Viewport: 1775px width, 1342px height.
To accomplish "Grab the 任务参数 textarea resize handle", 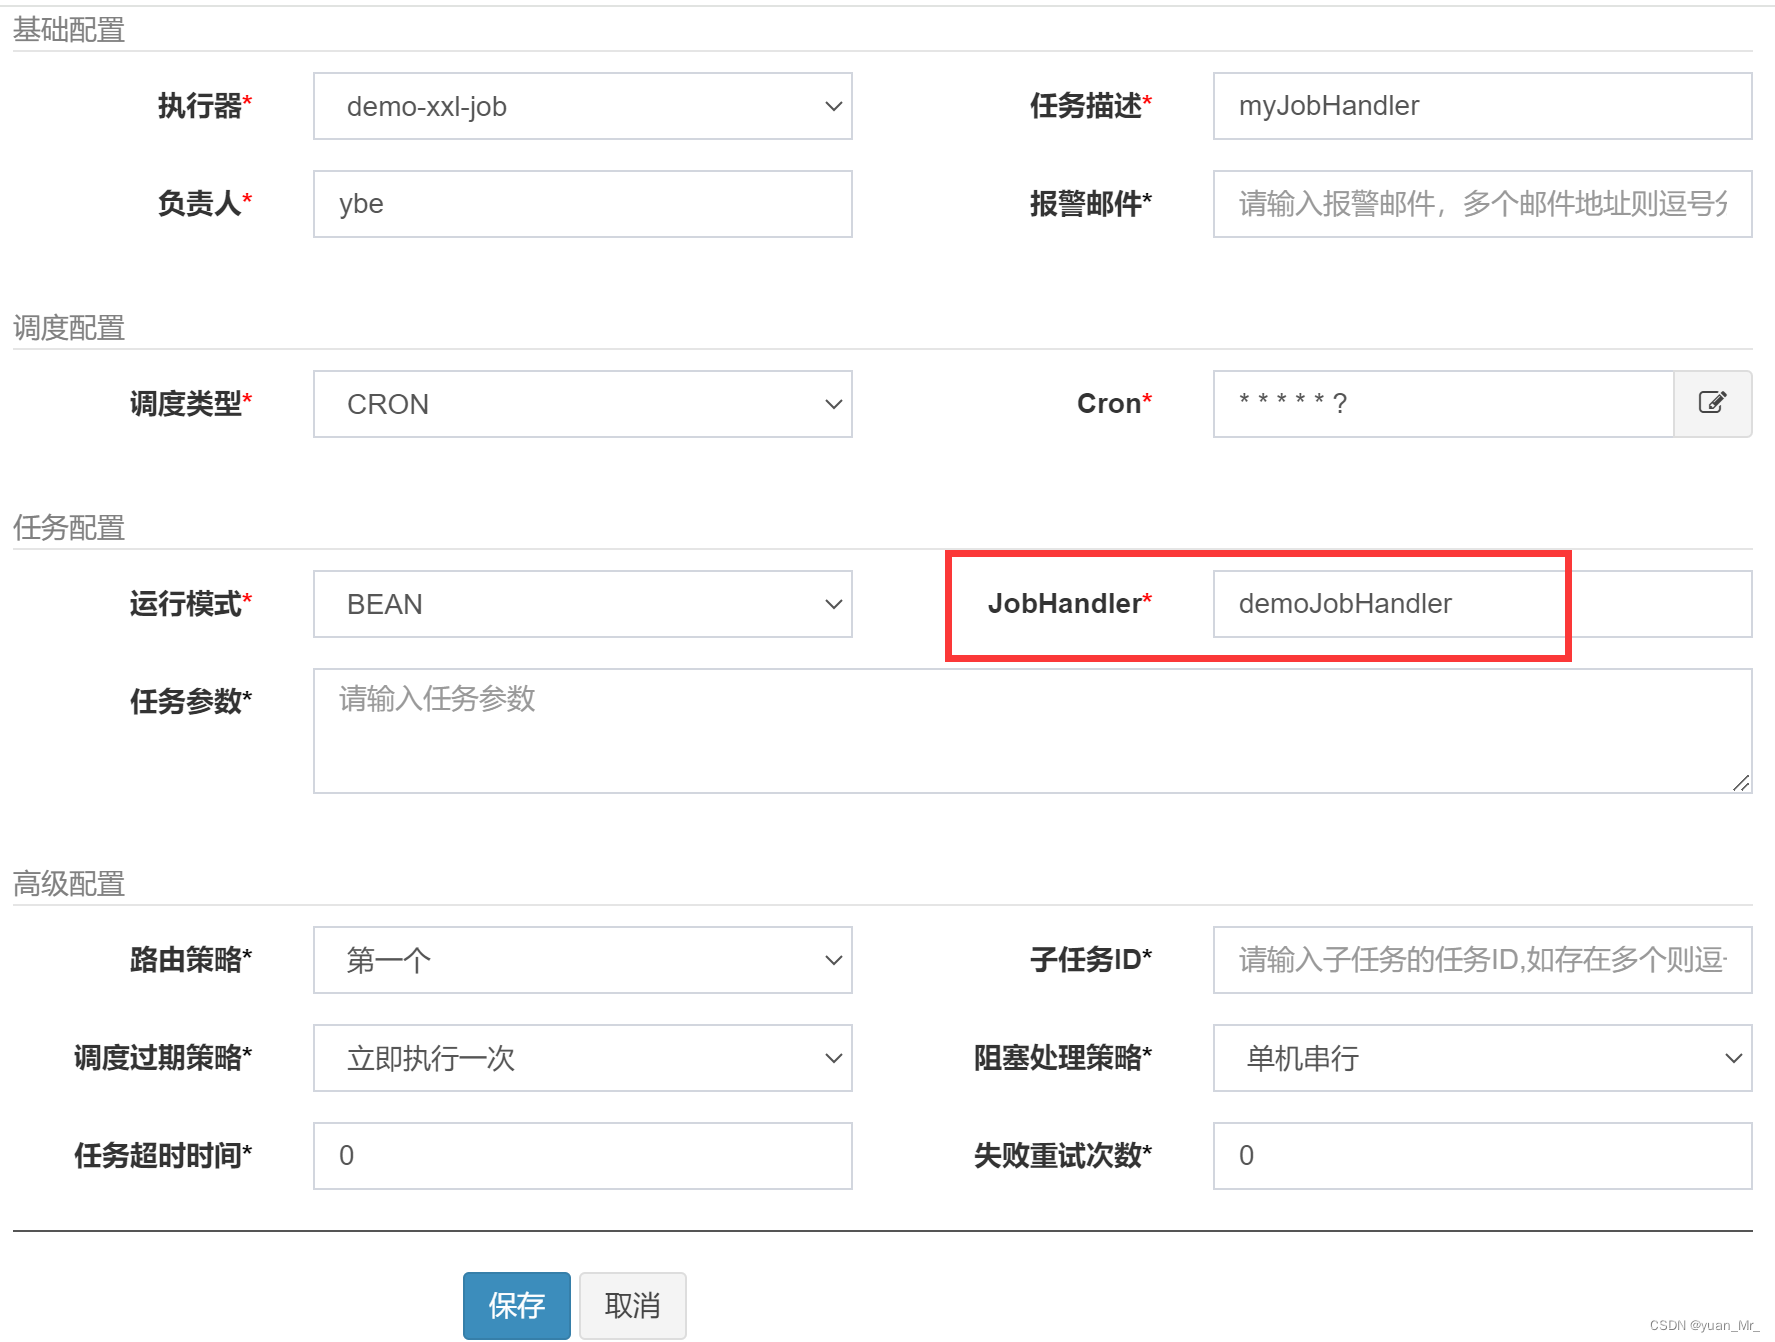I will tap(1741, 783).
